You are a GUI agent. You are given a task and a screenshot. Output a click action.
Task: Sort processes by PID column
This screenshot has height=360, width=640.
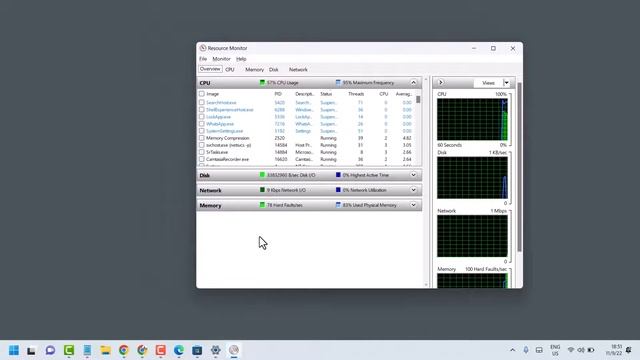(x=278, y=94)
